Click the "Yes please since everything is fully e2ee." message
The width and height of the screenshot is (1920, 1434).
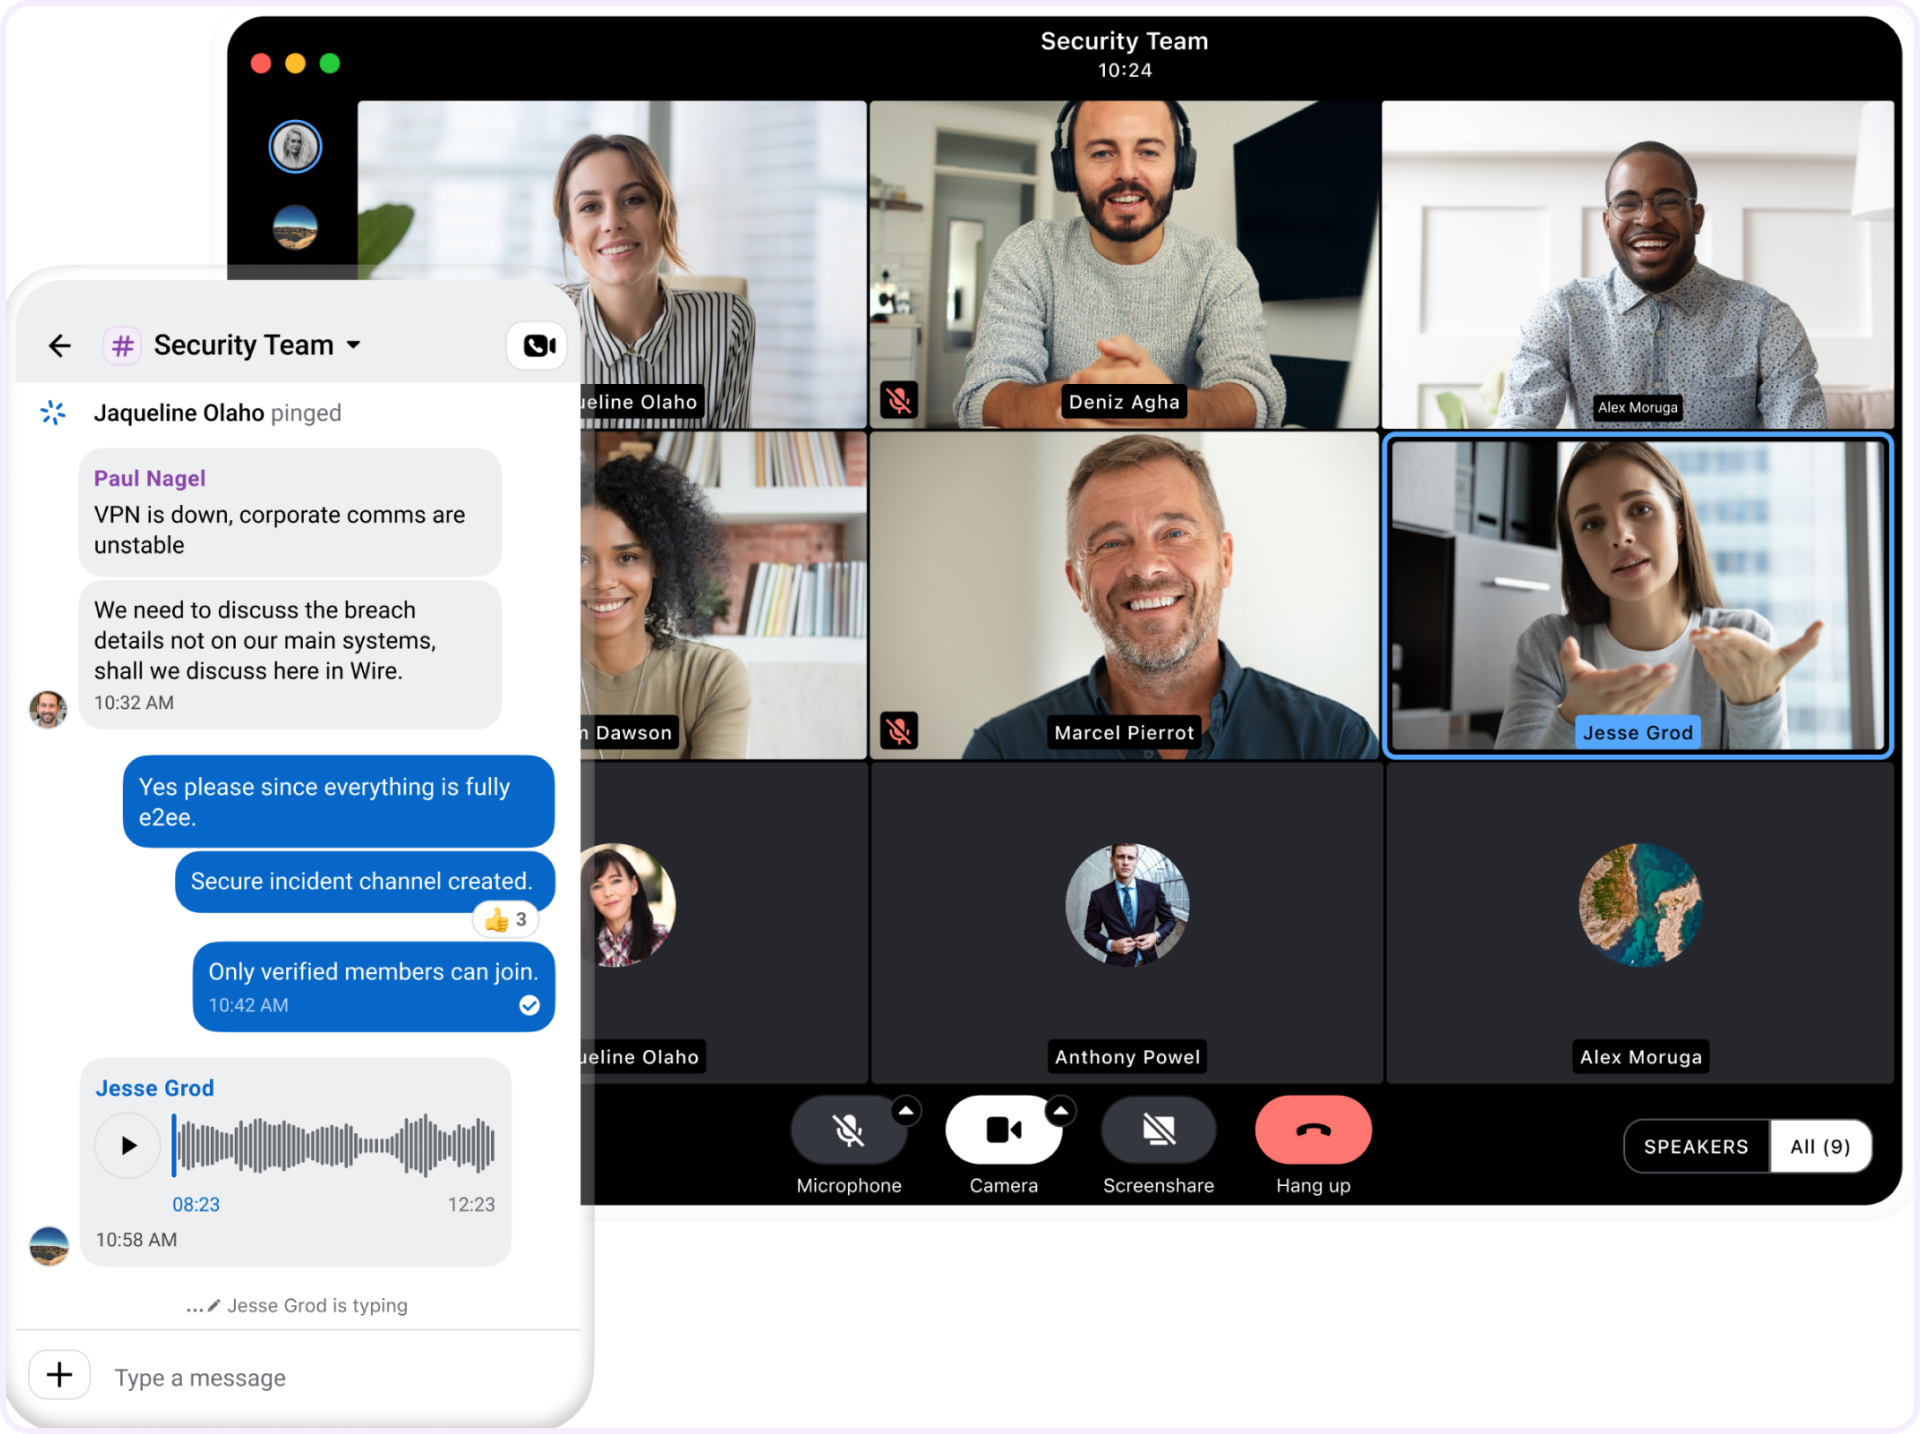(x=338, y=802)
